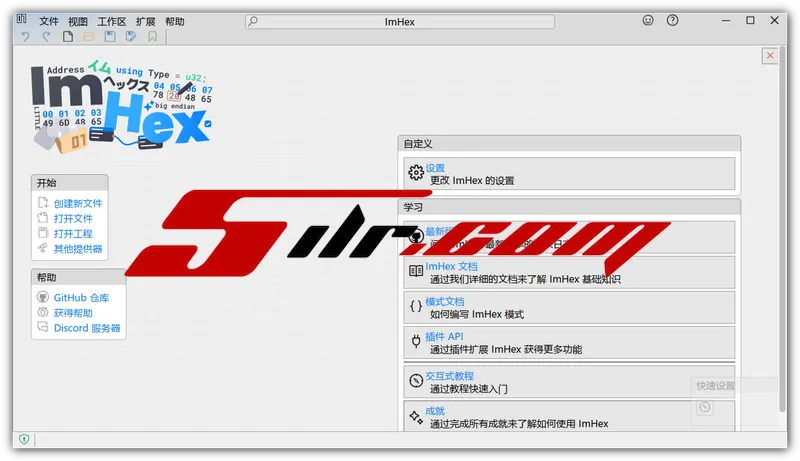Click 其他提供器 link
The height and width of the screenshot is (461, 800).
click(78, 249)
